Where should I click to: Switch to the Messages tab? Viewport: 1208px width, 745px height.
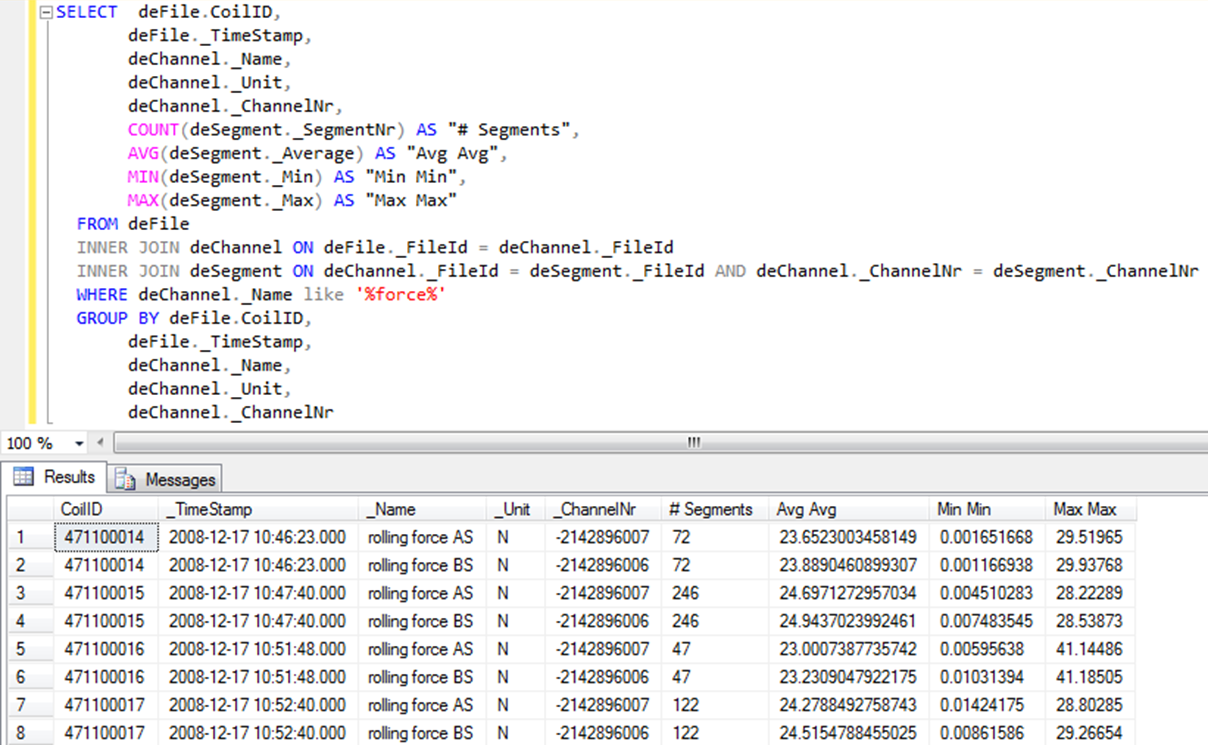click(x=165, y=479)
